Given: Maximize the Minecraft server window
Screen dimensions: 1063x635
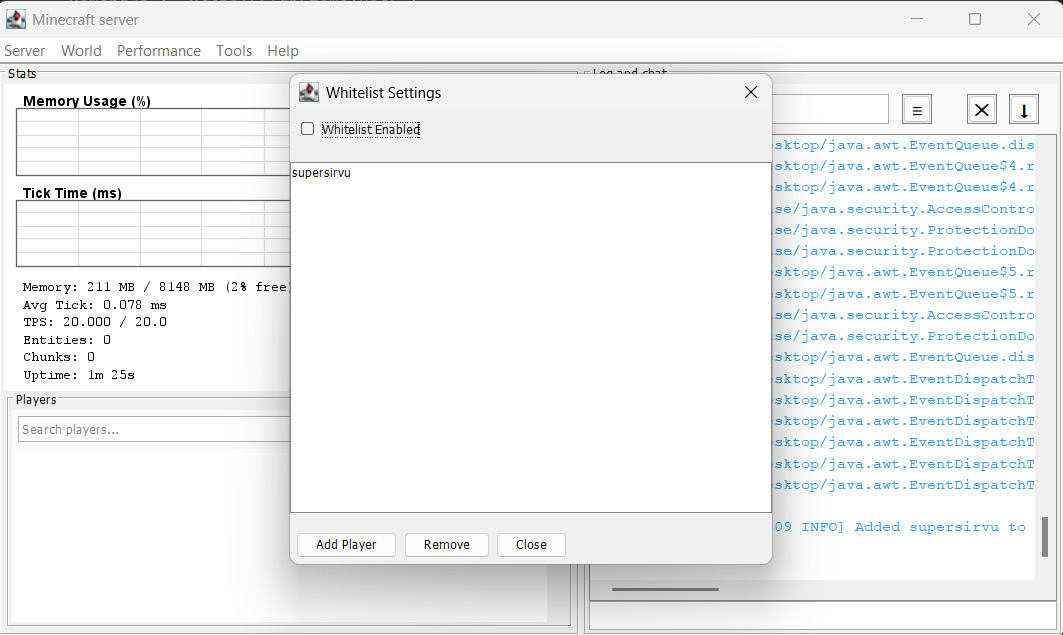Looking at the screenshot, I should click(975, 19).
